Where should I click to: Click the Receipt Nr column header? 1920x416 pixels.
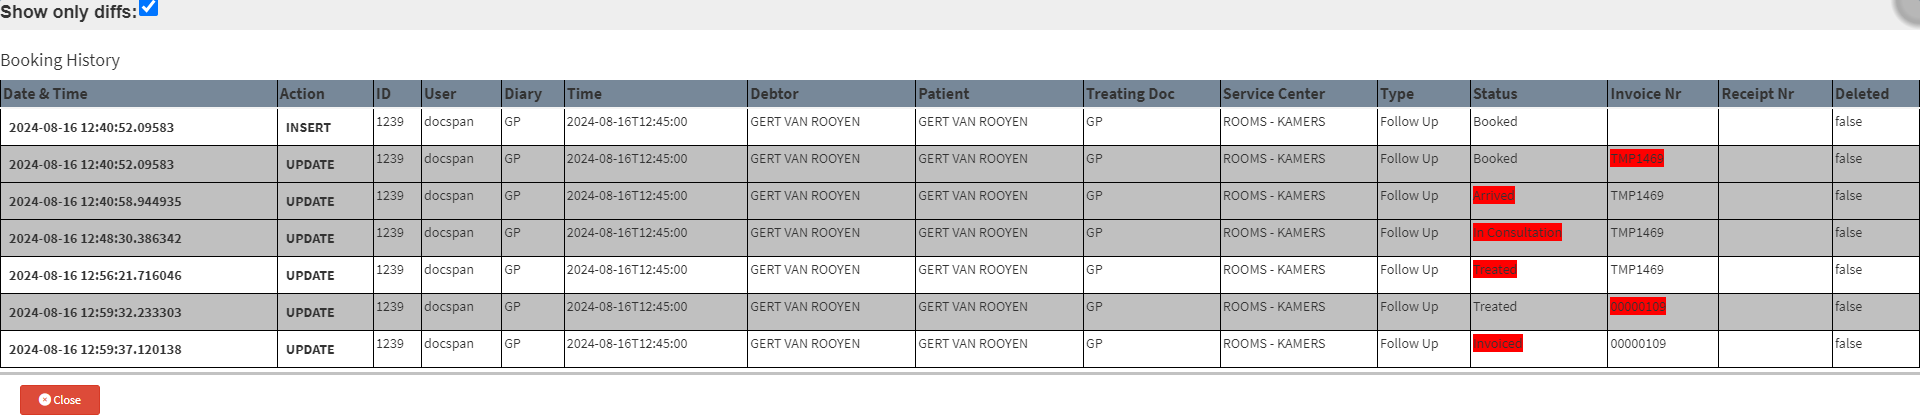tap(1757, 94)
